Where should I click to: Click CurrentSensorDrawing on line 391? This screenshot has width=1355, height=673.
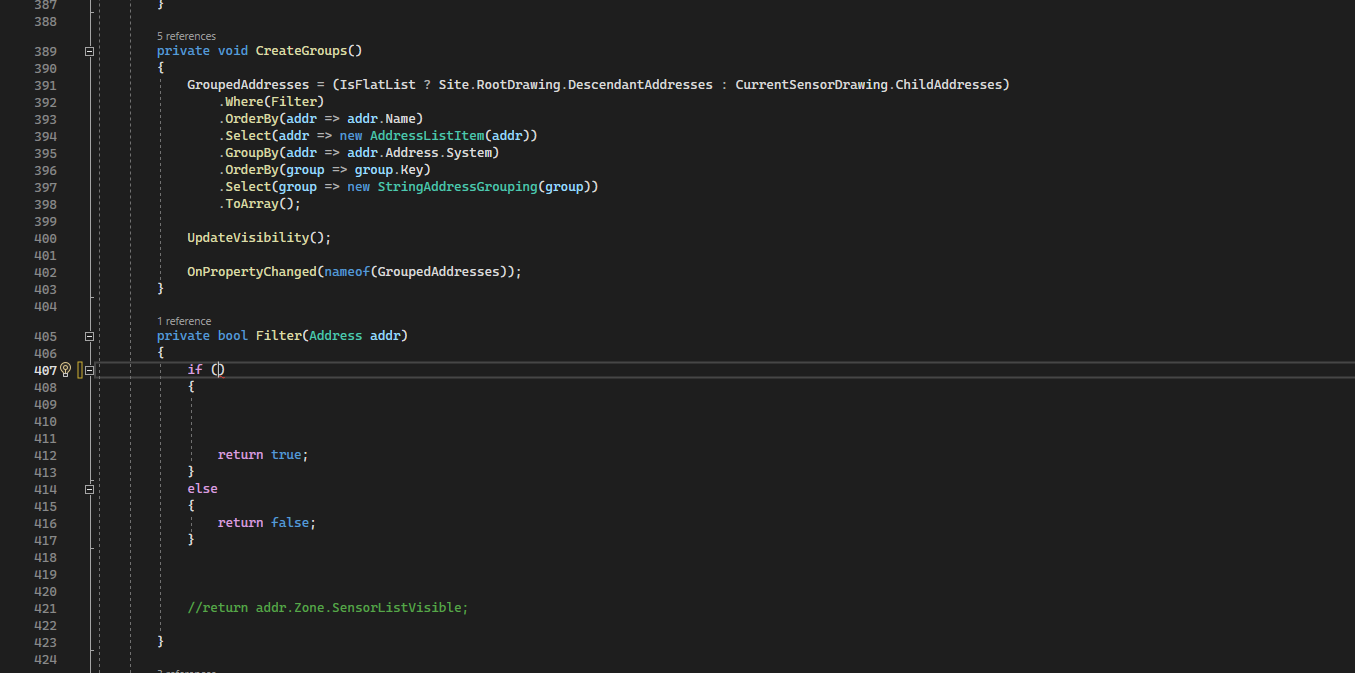coord(811,85)
